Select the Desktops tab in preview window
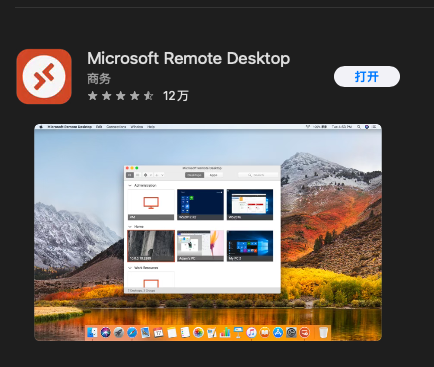This screenshot has height=367, width=434. [x=194, y=175]
